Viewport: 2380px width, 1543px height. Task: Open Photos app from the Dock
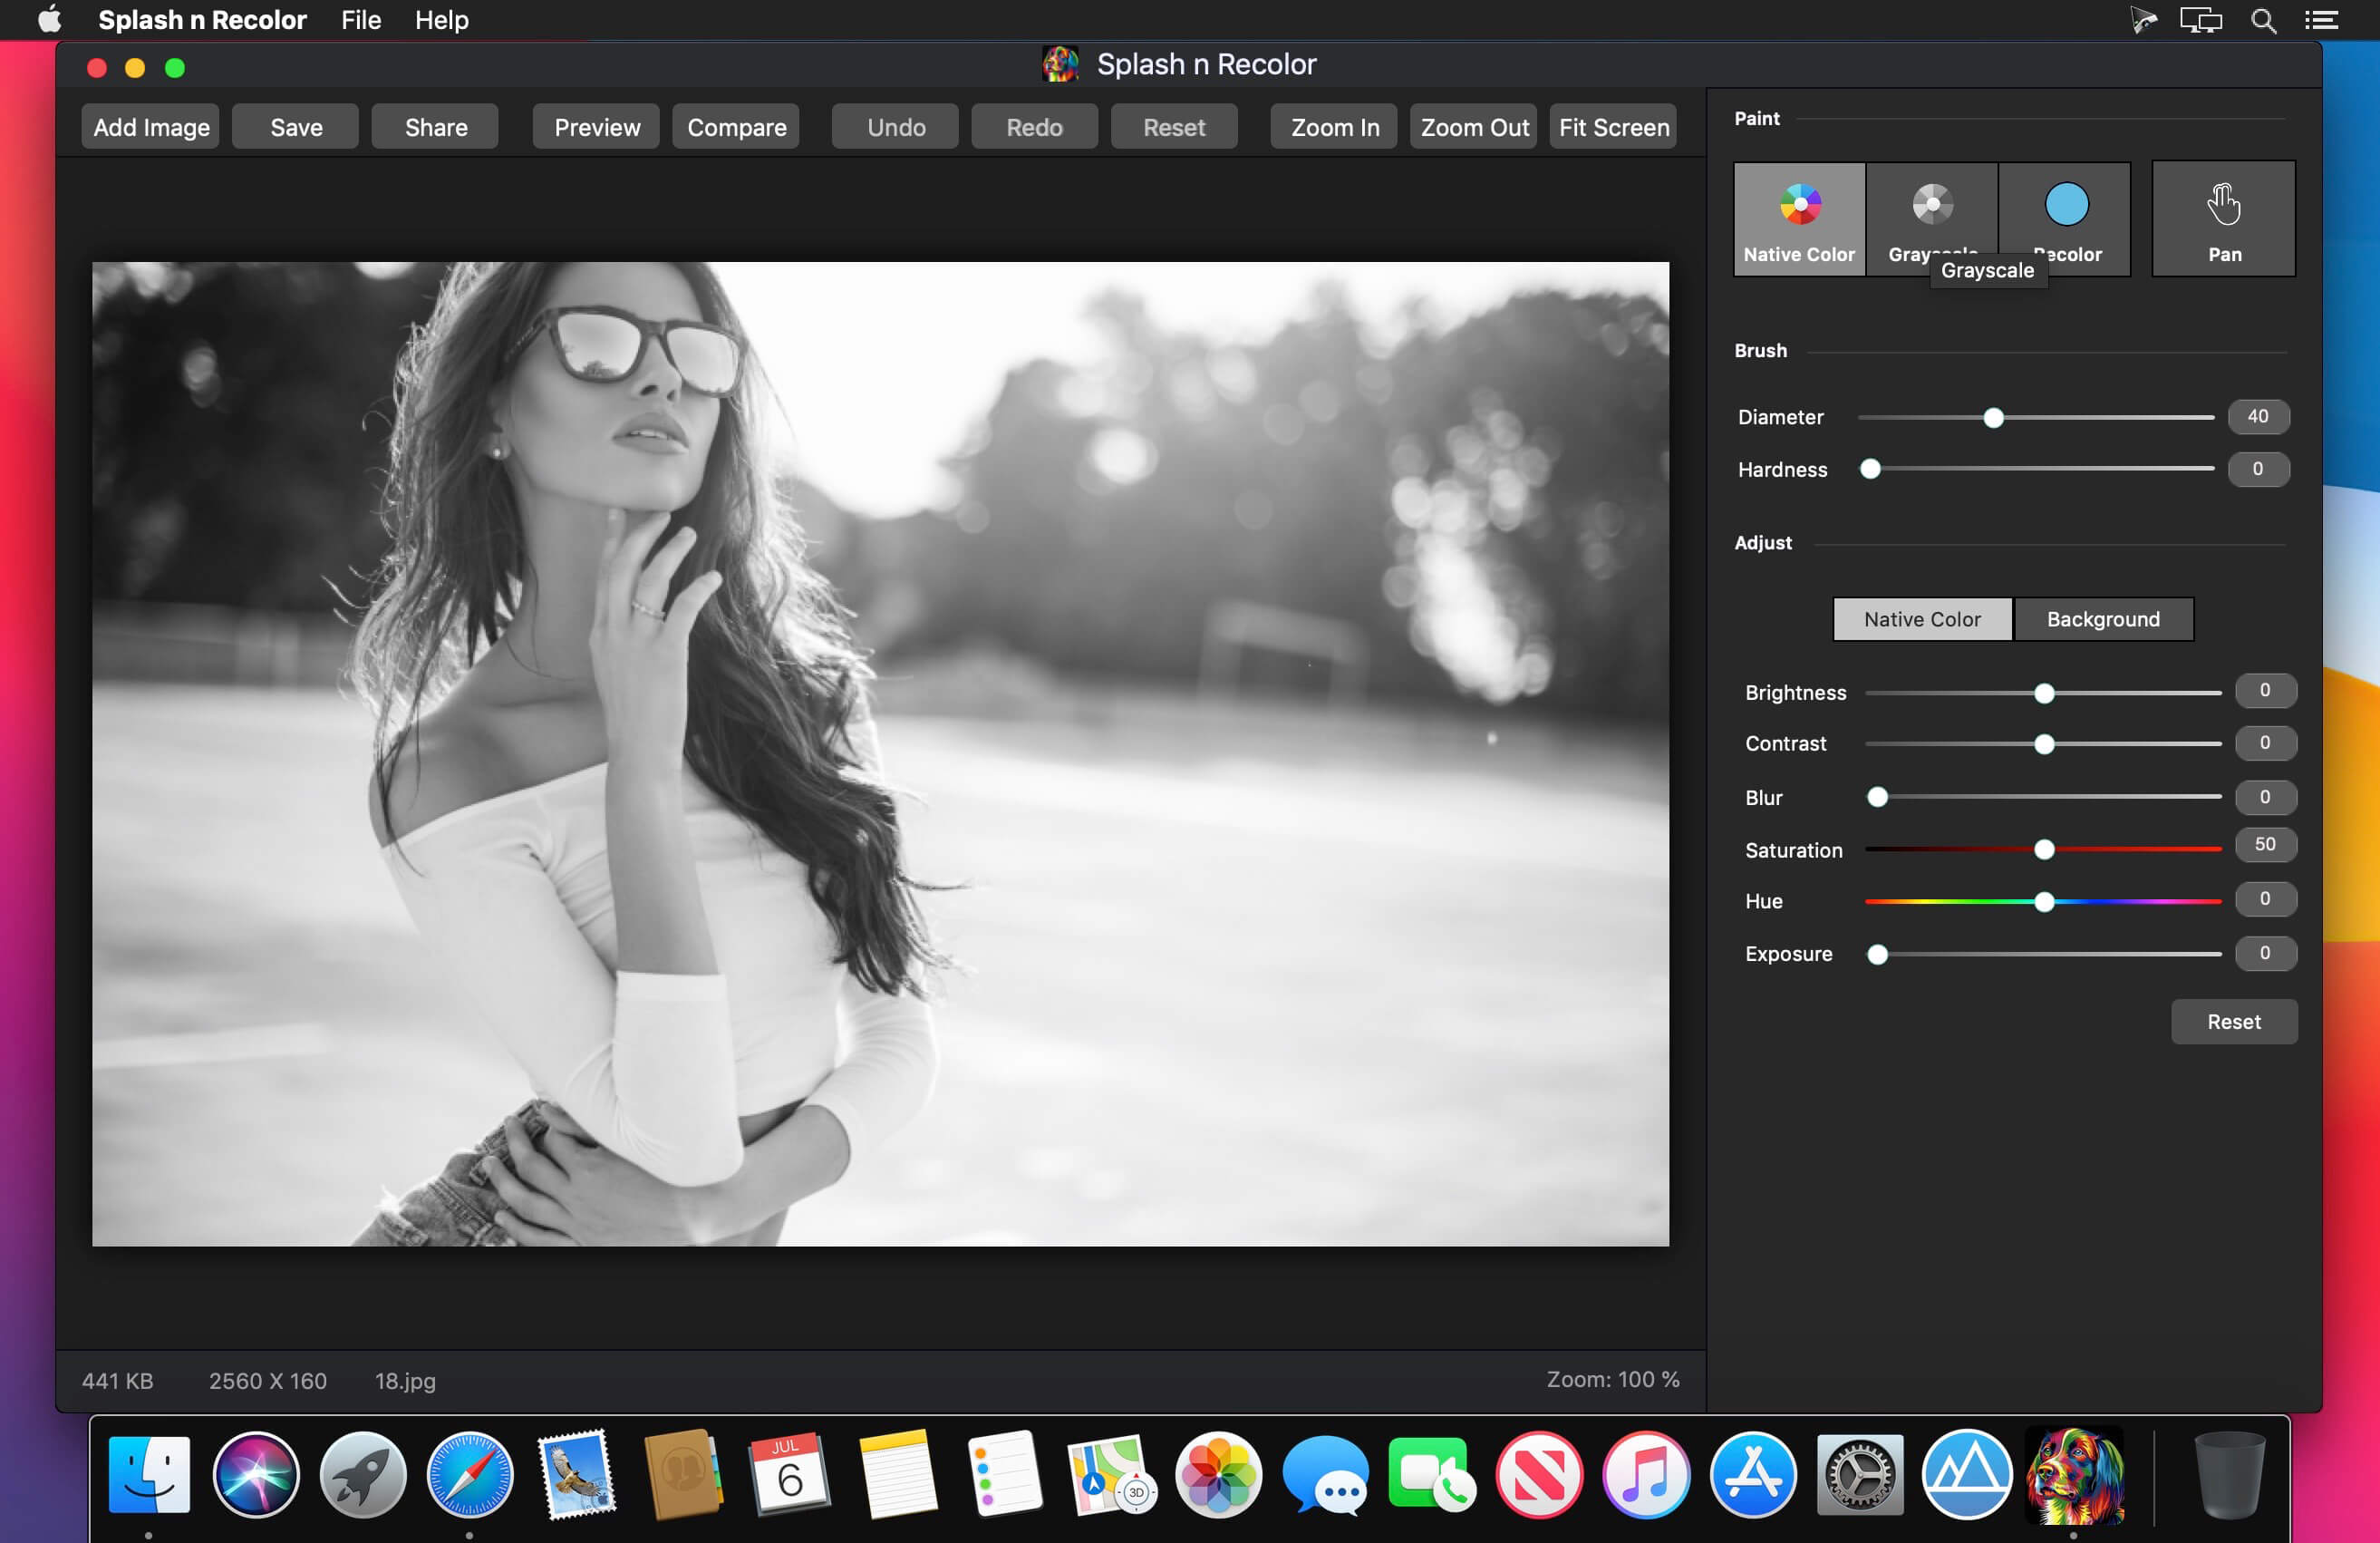(1214, 1482)
